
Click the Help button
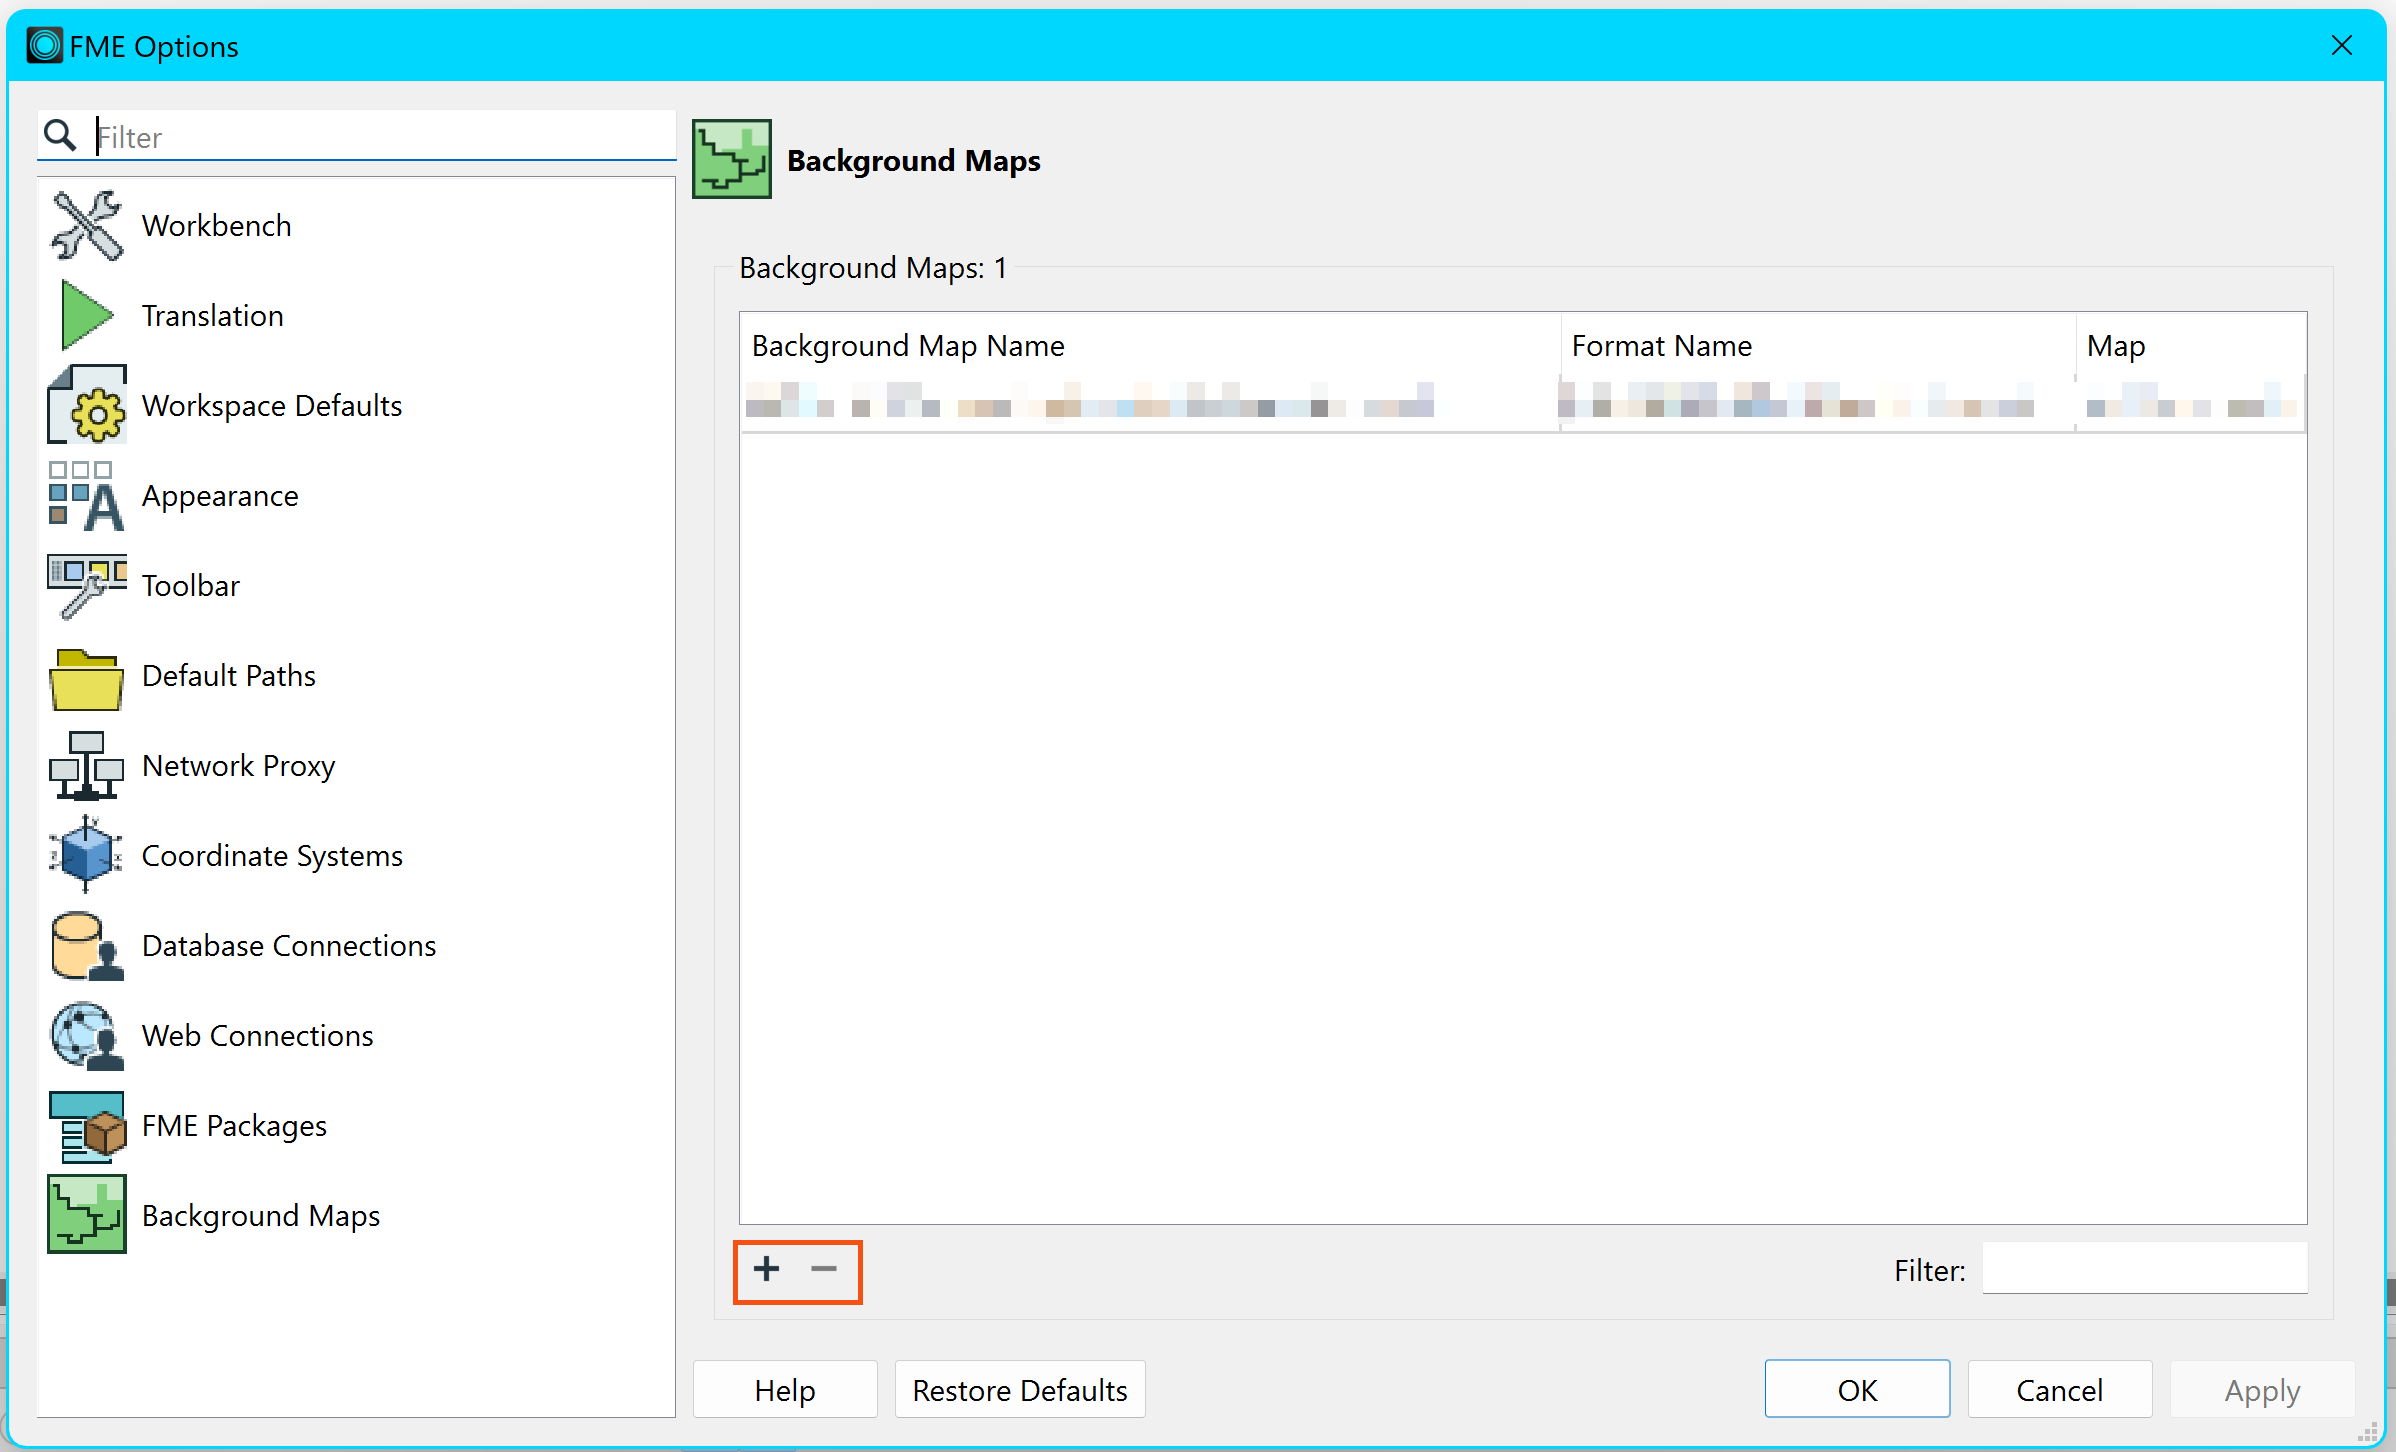(x=785, y=1390)
